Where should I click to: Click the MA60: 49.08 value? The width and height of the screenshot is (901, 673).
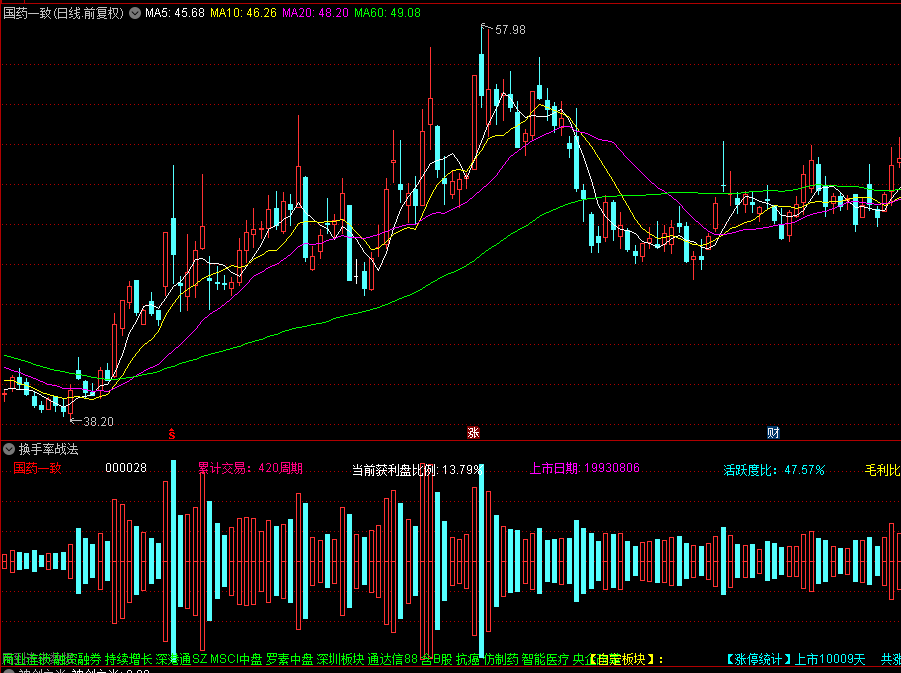pos(387,13)
